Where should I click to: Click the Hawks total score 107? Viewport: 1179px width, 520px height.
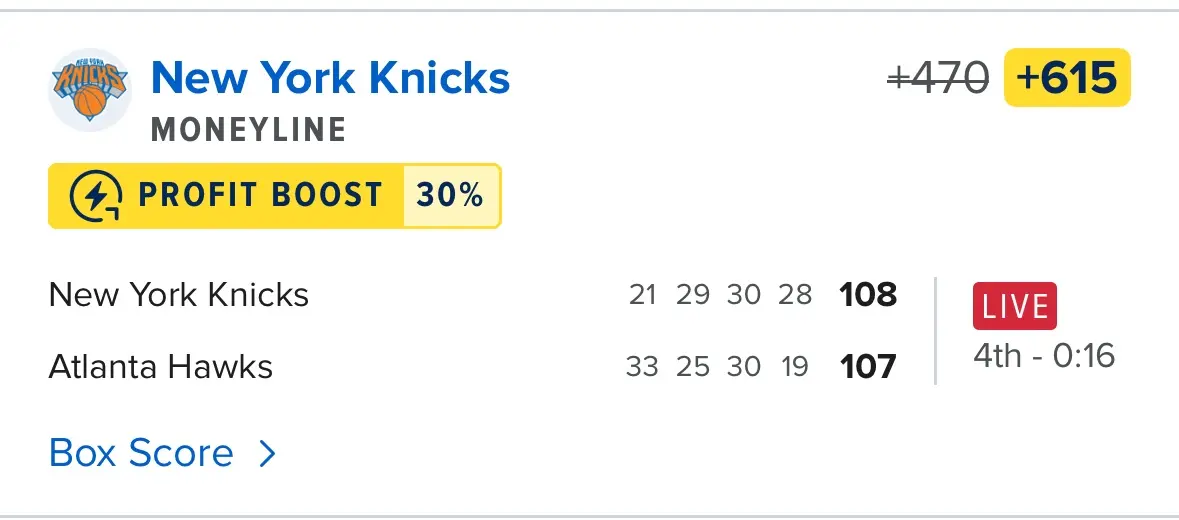click(868, 367)
